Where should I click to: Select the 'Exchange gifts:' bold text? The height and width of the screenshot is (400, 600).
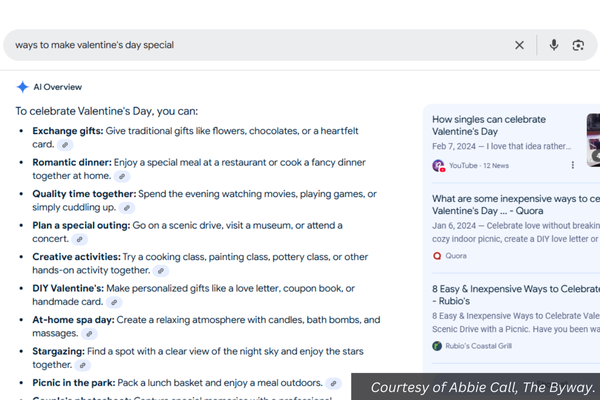[x=68, y=131]
